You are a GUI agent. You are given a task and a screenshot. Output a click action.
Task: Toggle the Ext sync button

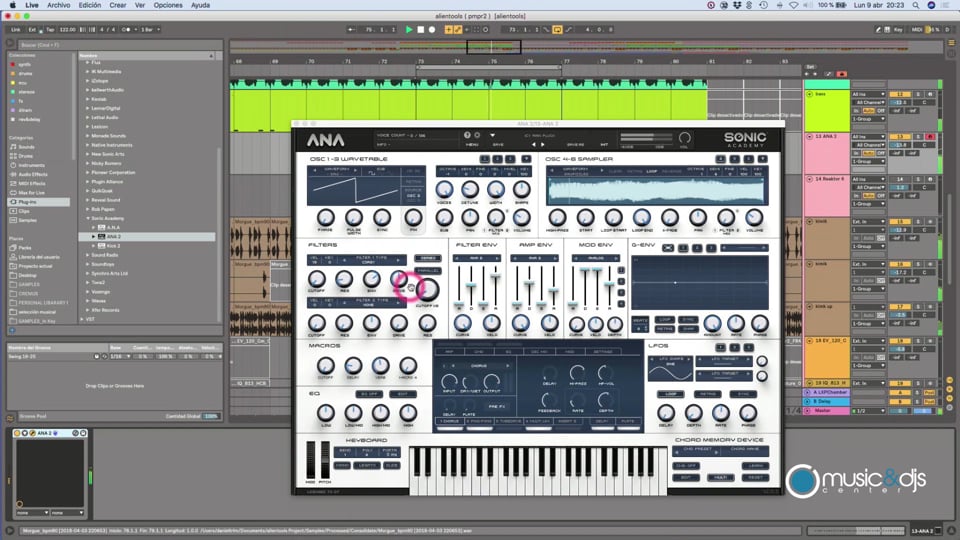(x=32, y=29)
